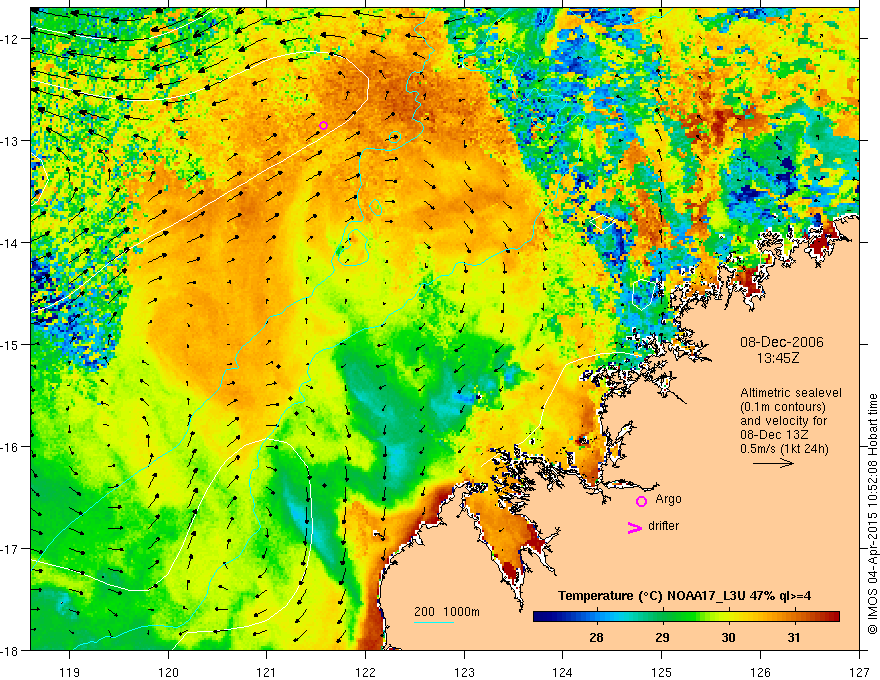Click the longitude label 127

pos(859,672)
